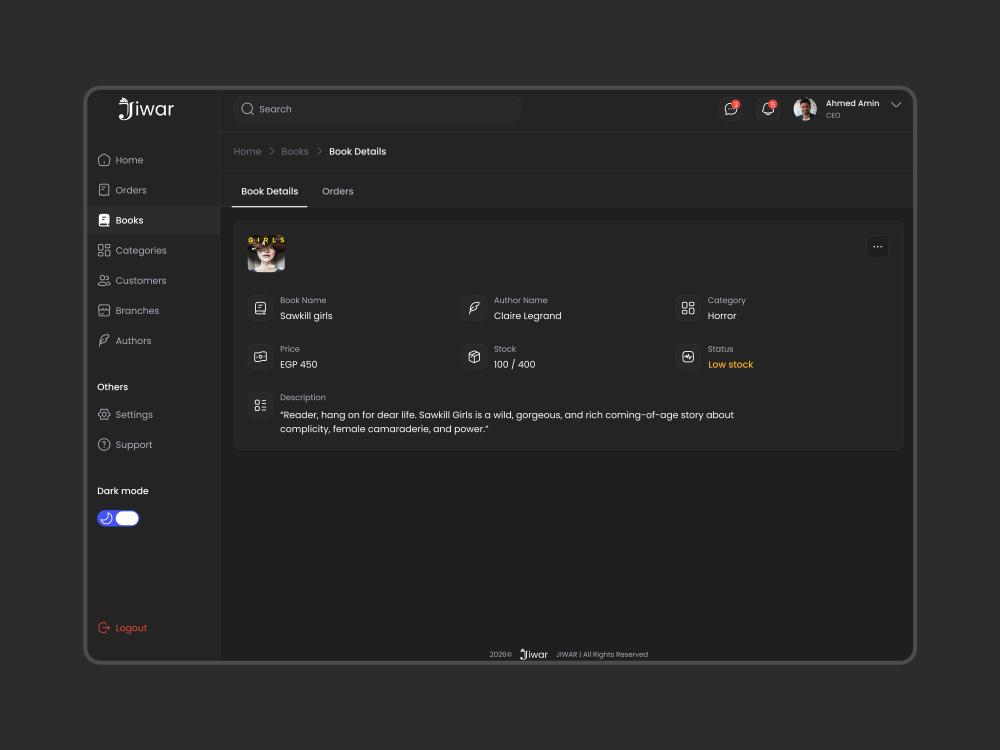Go to Home in the sidebar menu
The width and height of the screenshot is (1000, 750).
coord(153,160)
